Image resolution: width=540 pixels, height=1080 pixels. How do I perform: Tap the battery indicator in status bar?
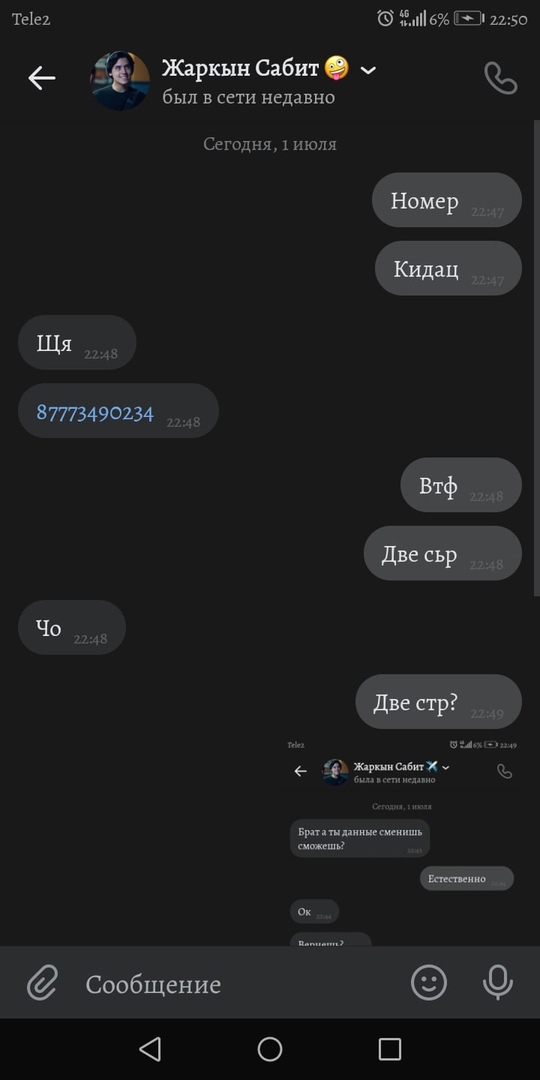pos(469,19)
